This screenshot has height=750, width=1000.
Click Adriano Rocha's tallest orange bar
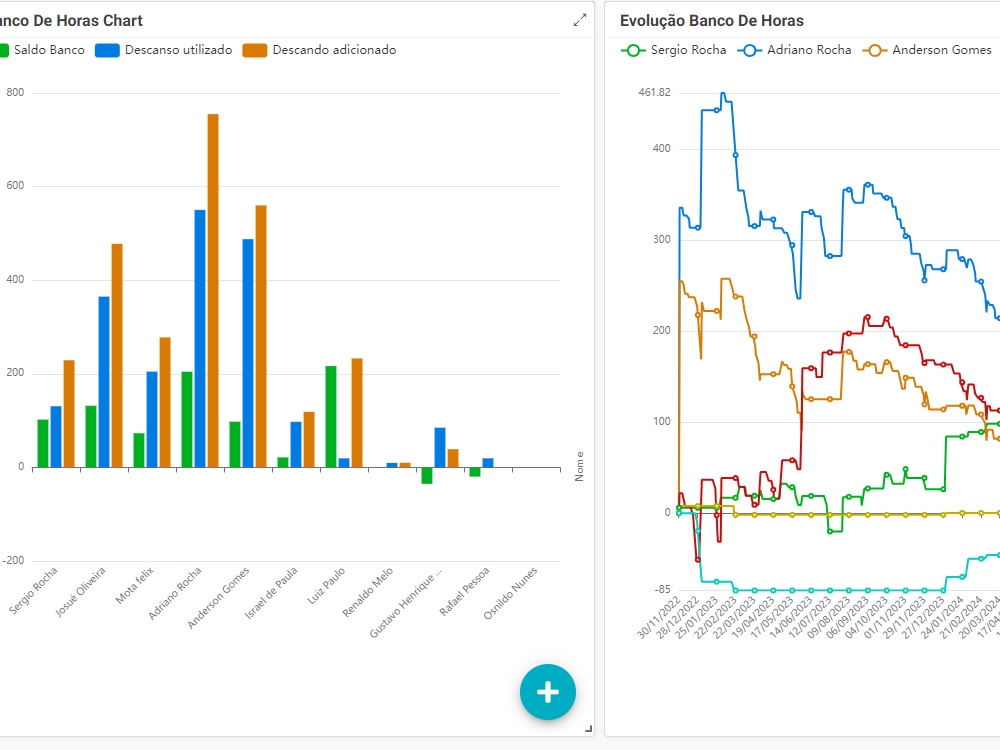pos(213,291)
